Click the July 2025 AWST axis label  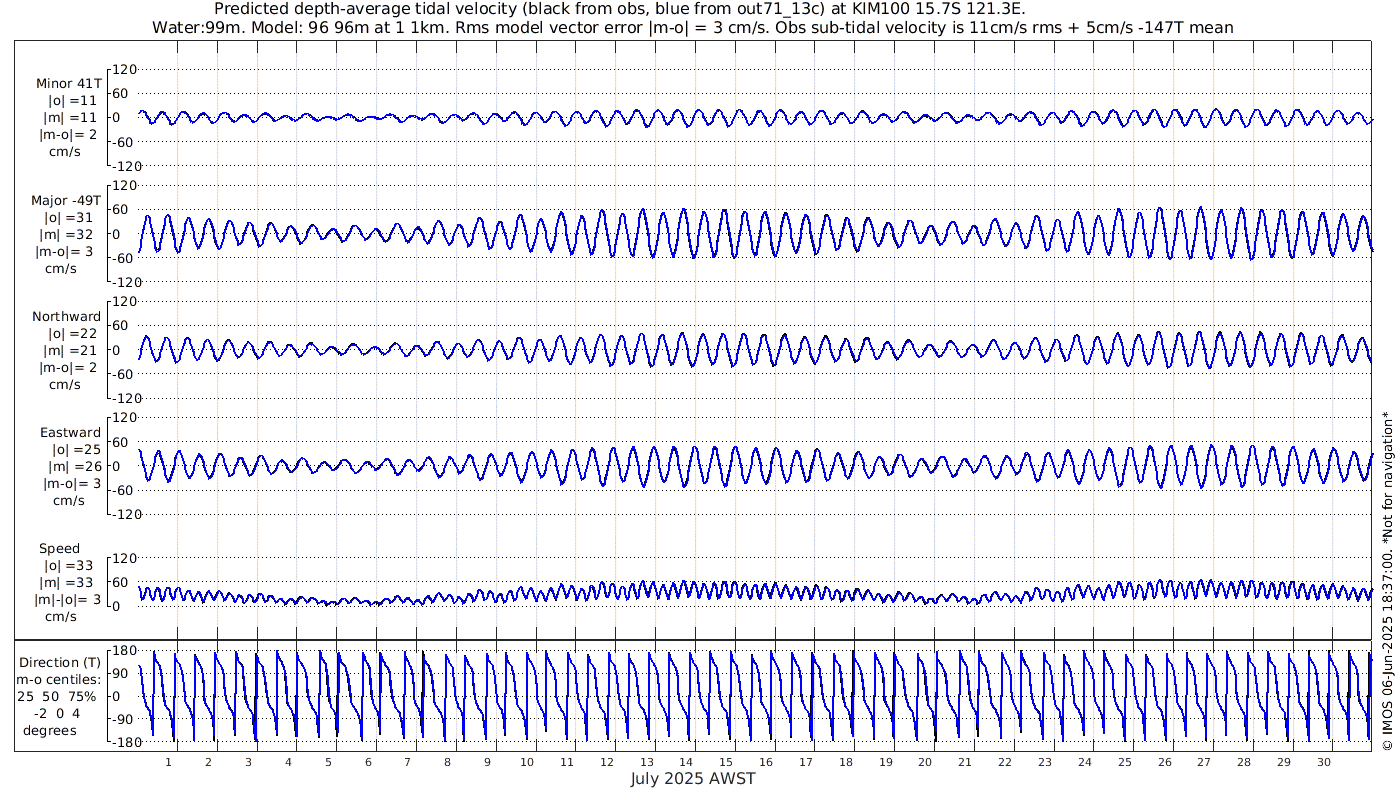tap(693, 779)
